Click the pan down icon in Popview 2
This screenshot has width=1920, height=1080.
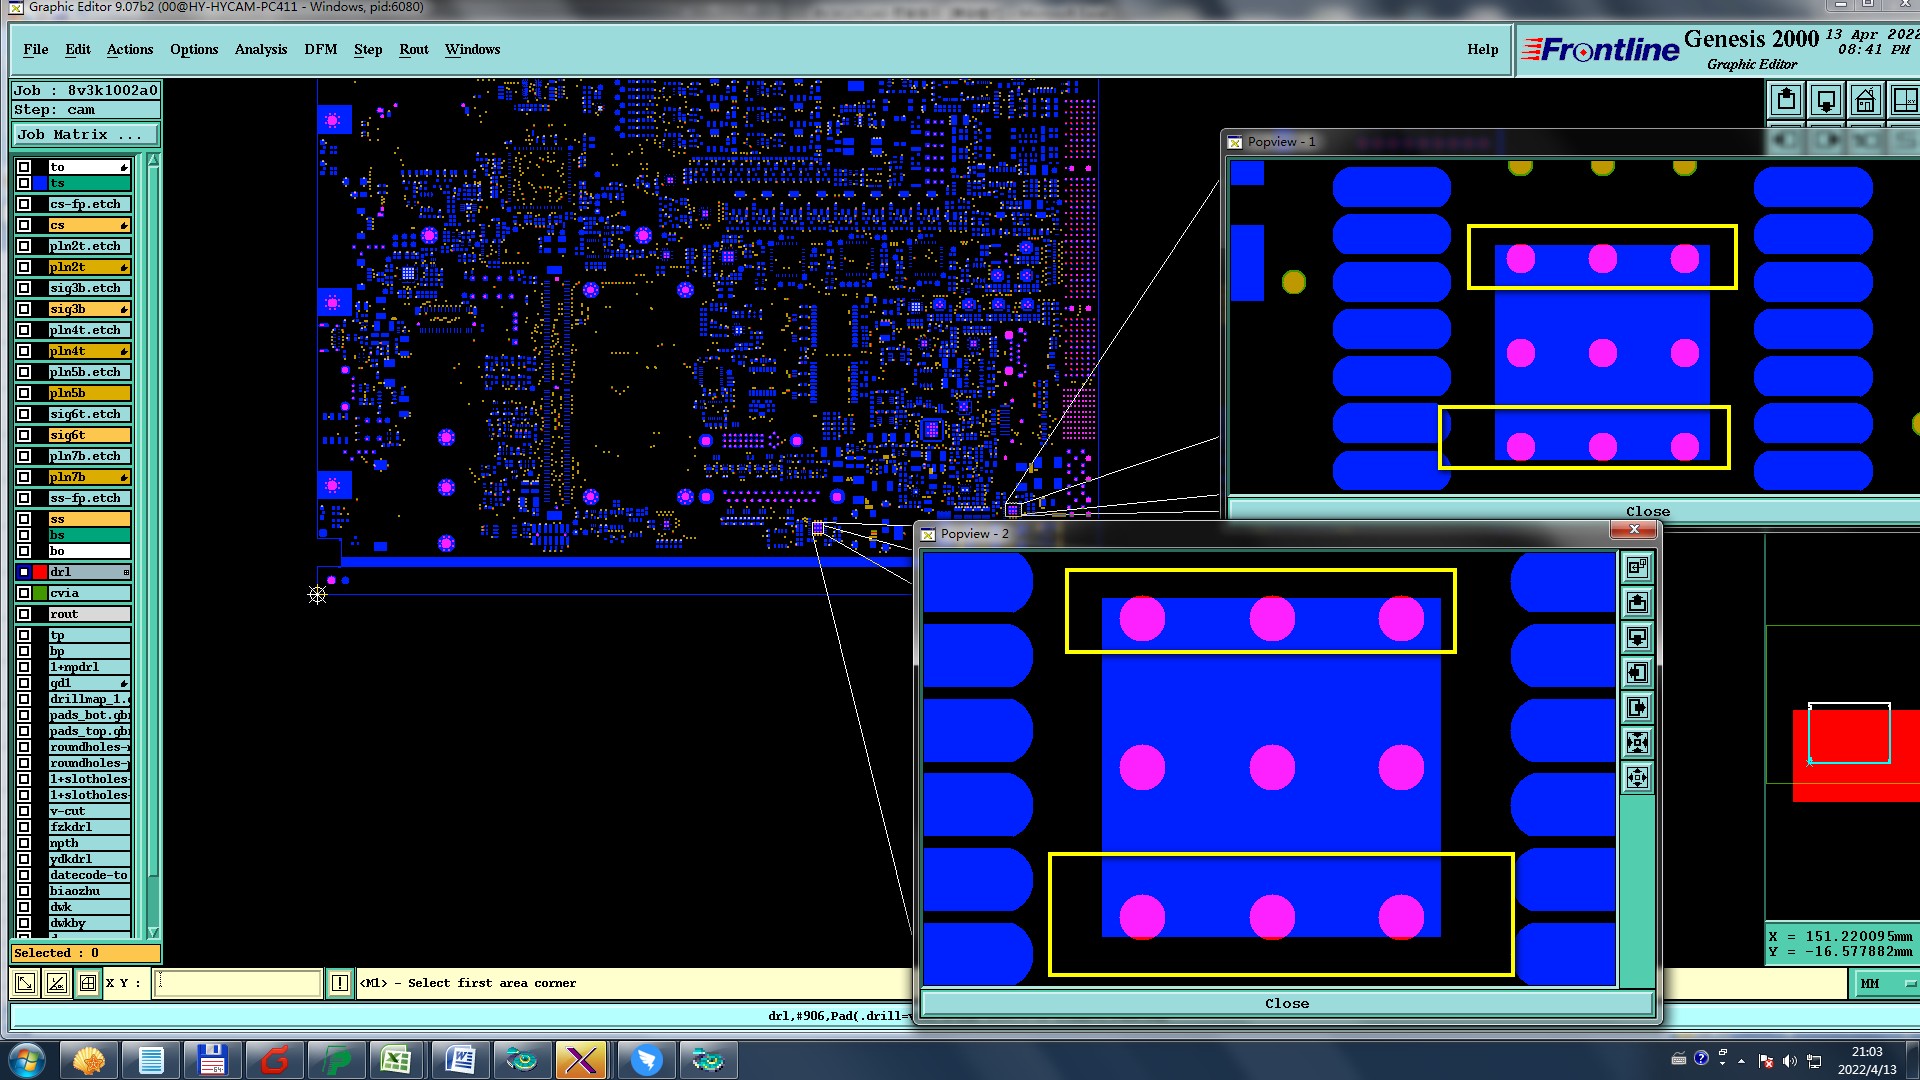click(1637, 638)
